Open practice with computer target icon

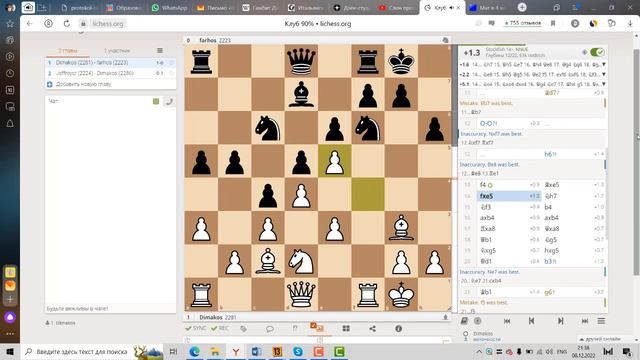click(478, 321)
